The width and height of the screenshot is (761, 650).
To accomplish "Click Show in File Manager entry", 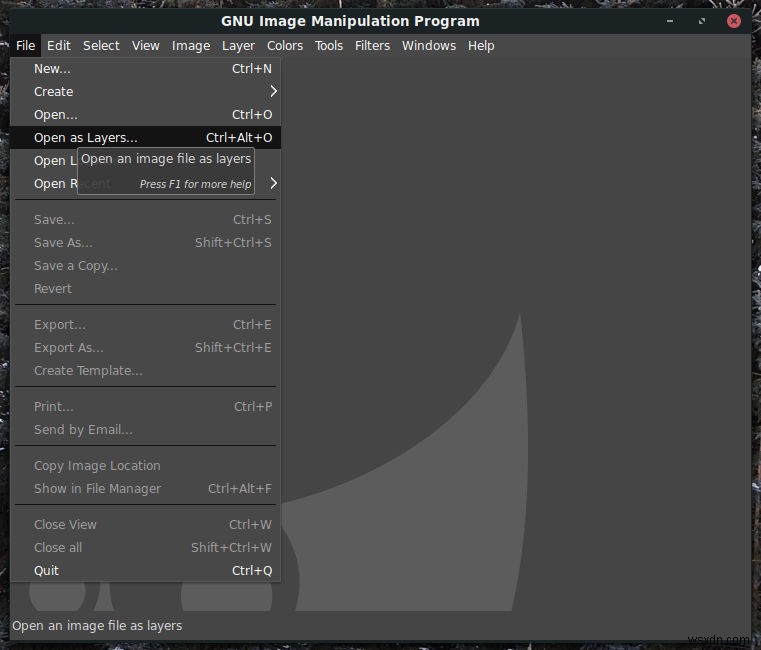I will pos(146,489).
